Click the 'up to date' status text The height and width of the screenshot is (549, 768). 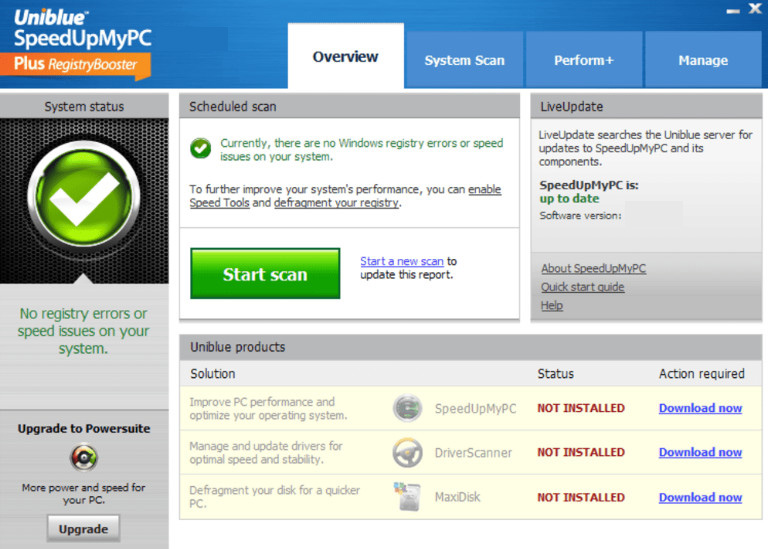point(569,198)
